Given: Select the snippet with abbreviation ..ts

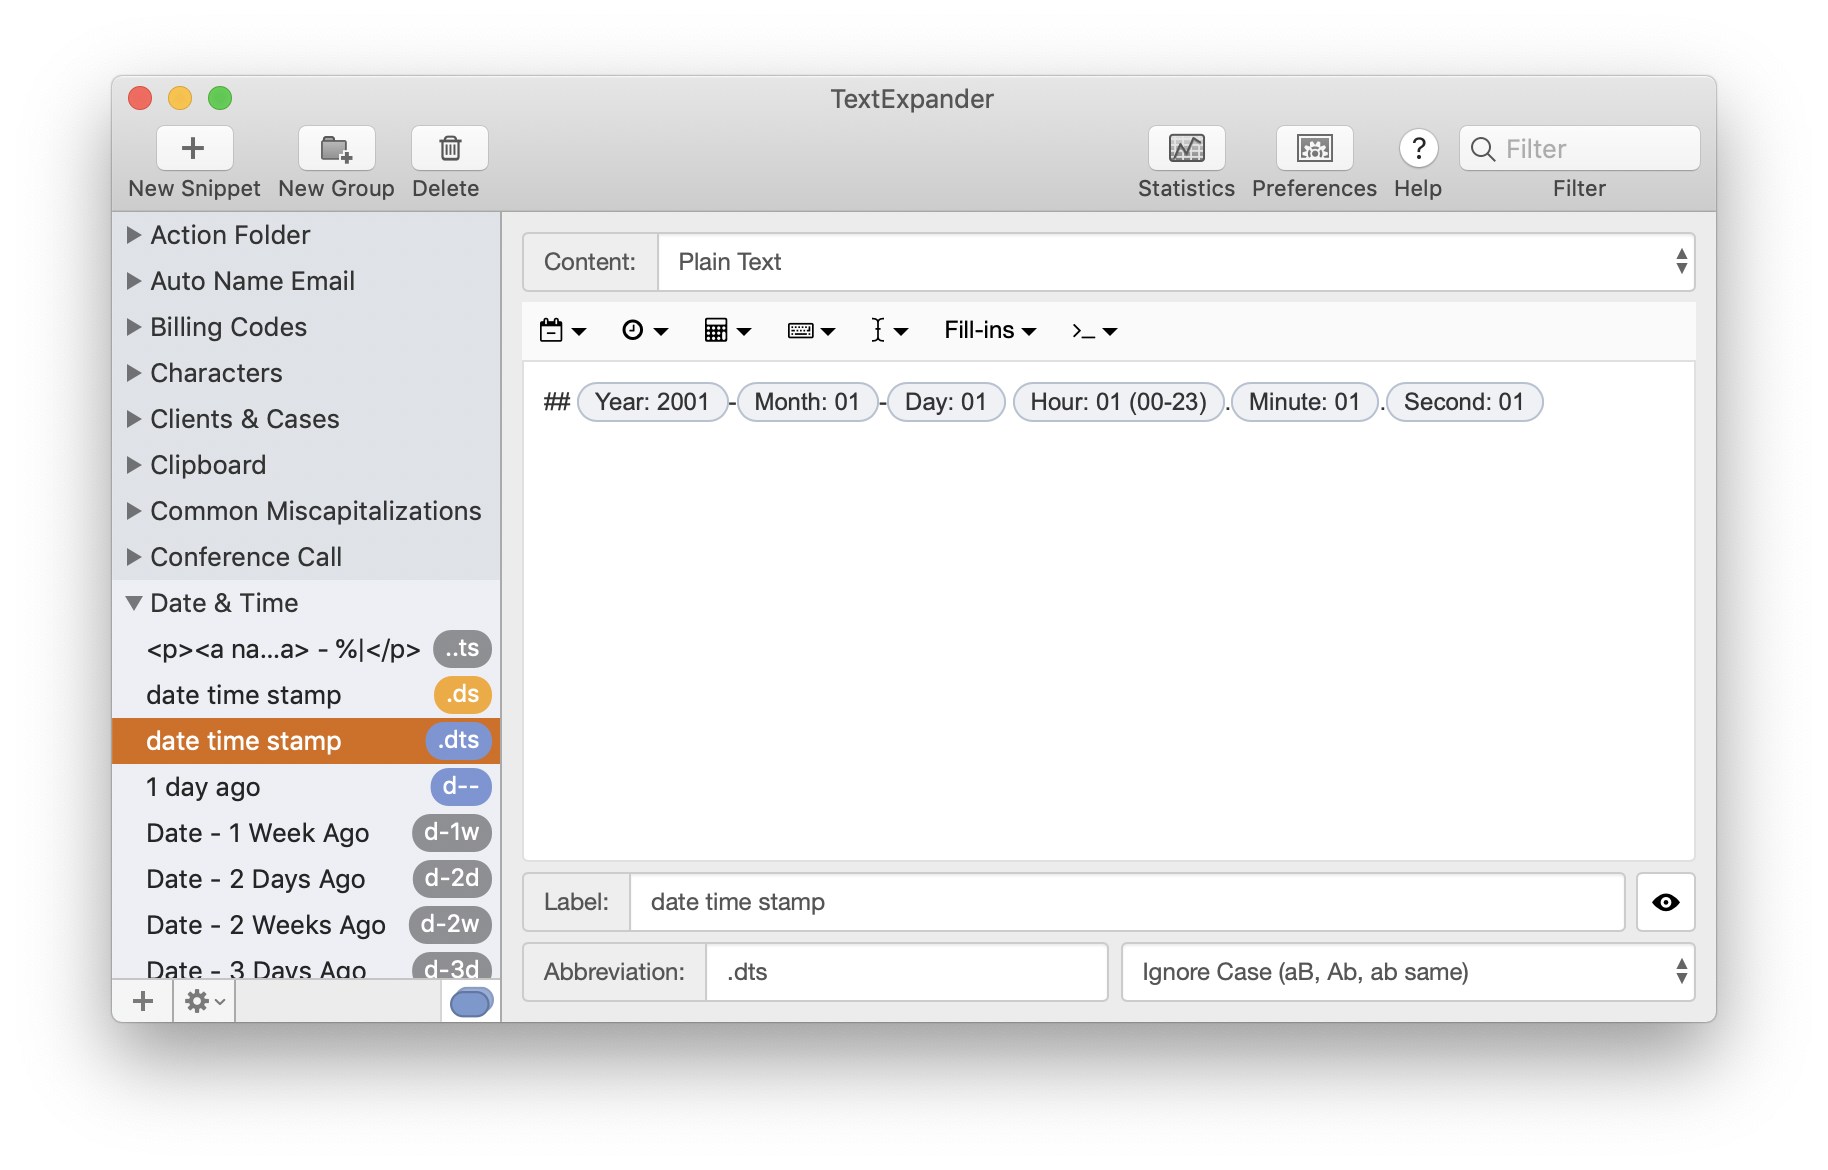Looking at the screenshot, I should click(x=306, y=649).
